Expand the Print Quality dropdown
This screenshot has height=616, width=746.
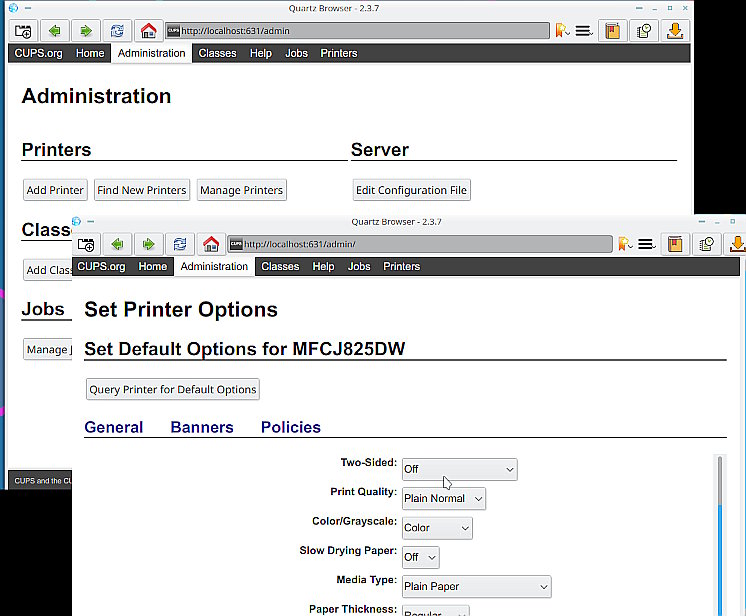click(444, 499)
